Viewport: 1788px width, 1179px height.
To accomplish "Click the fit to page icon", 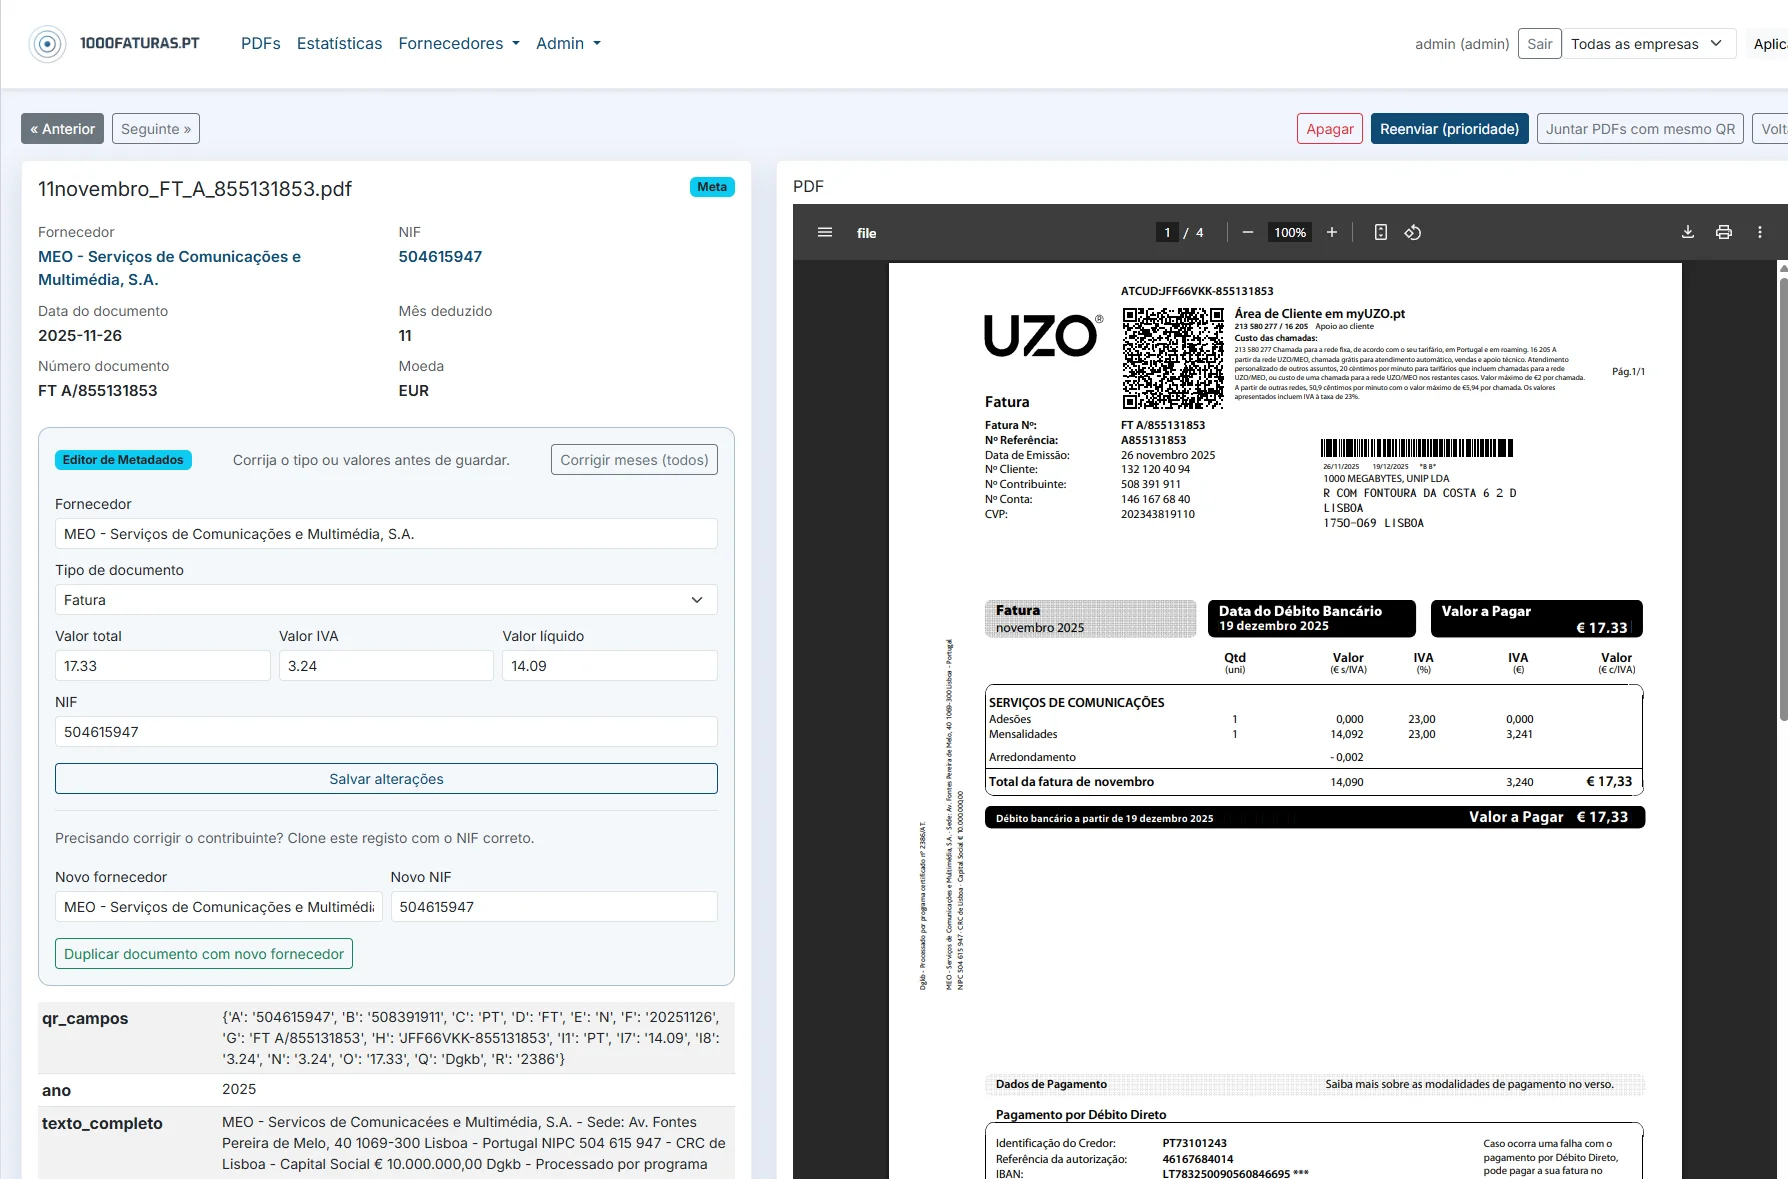I will 1381,232.
